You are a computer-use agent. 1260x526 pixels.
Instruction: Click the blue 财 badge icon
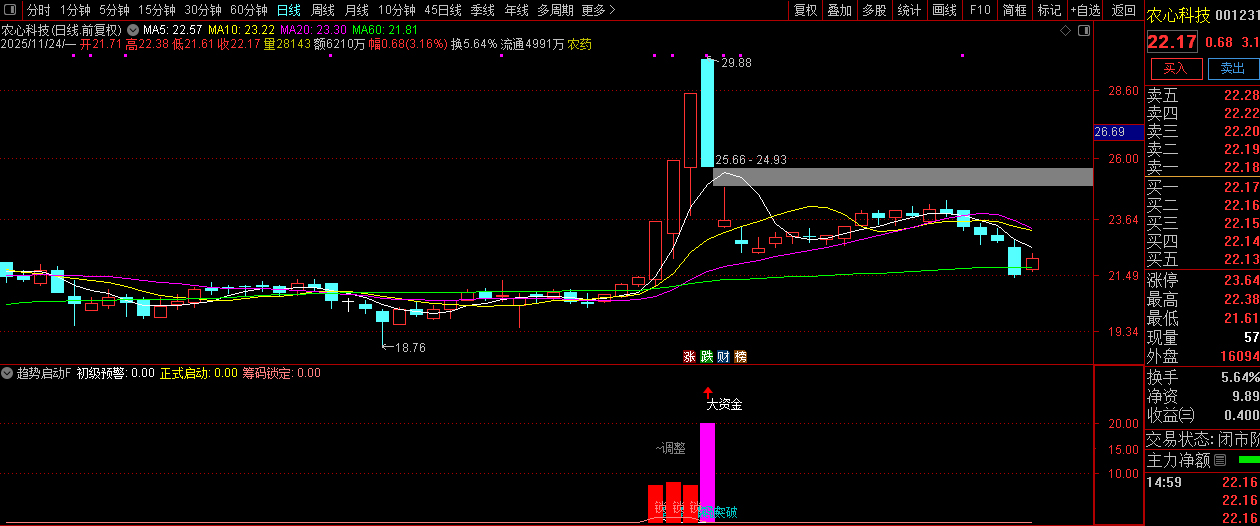[723, 357]
